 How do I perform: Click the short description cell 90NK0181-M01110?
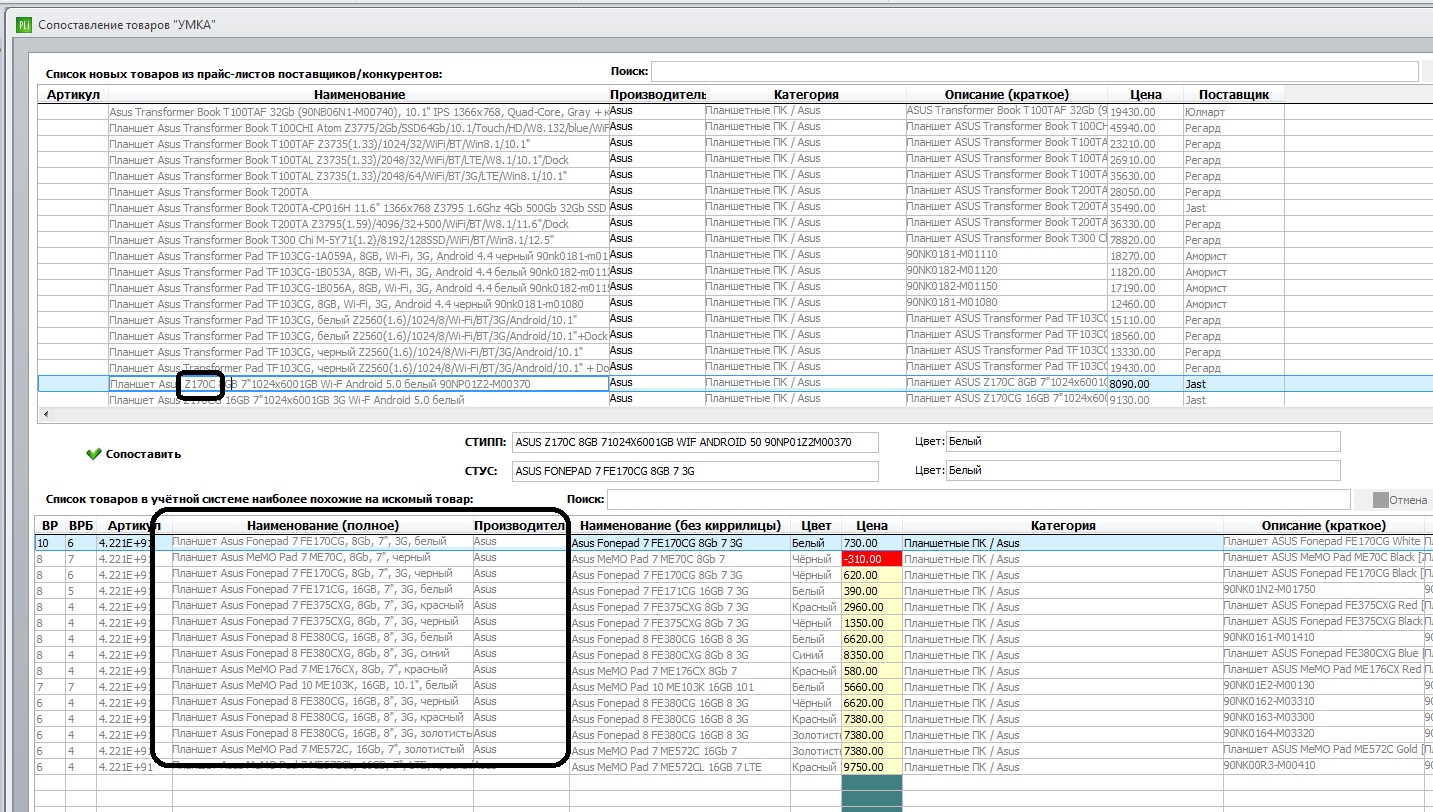[1006, 255]
